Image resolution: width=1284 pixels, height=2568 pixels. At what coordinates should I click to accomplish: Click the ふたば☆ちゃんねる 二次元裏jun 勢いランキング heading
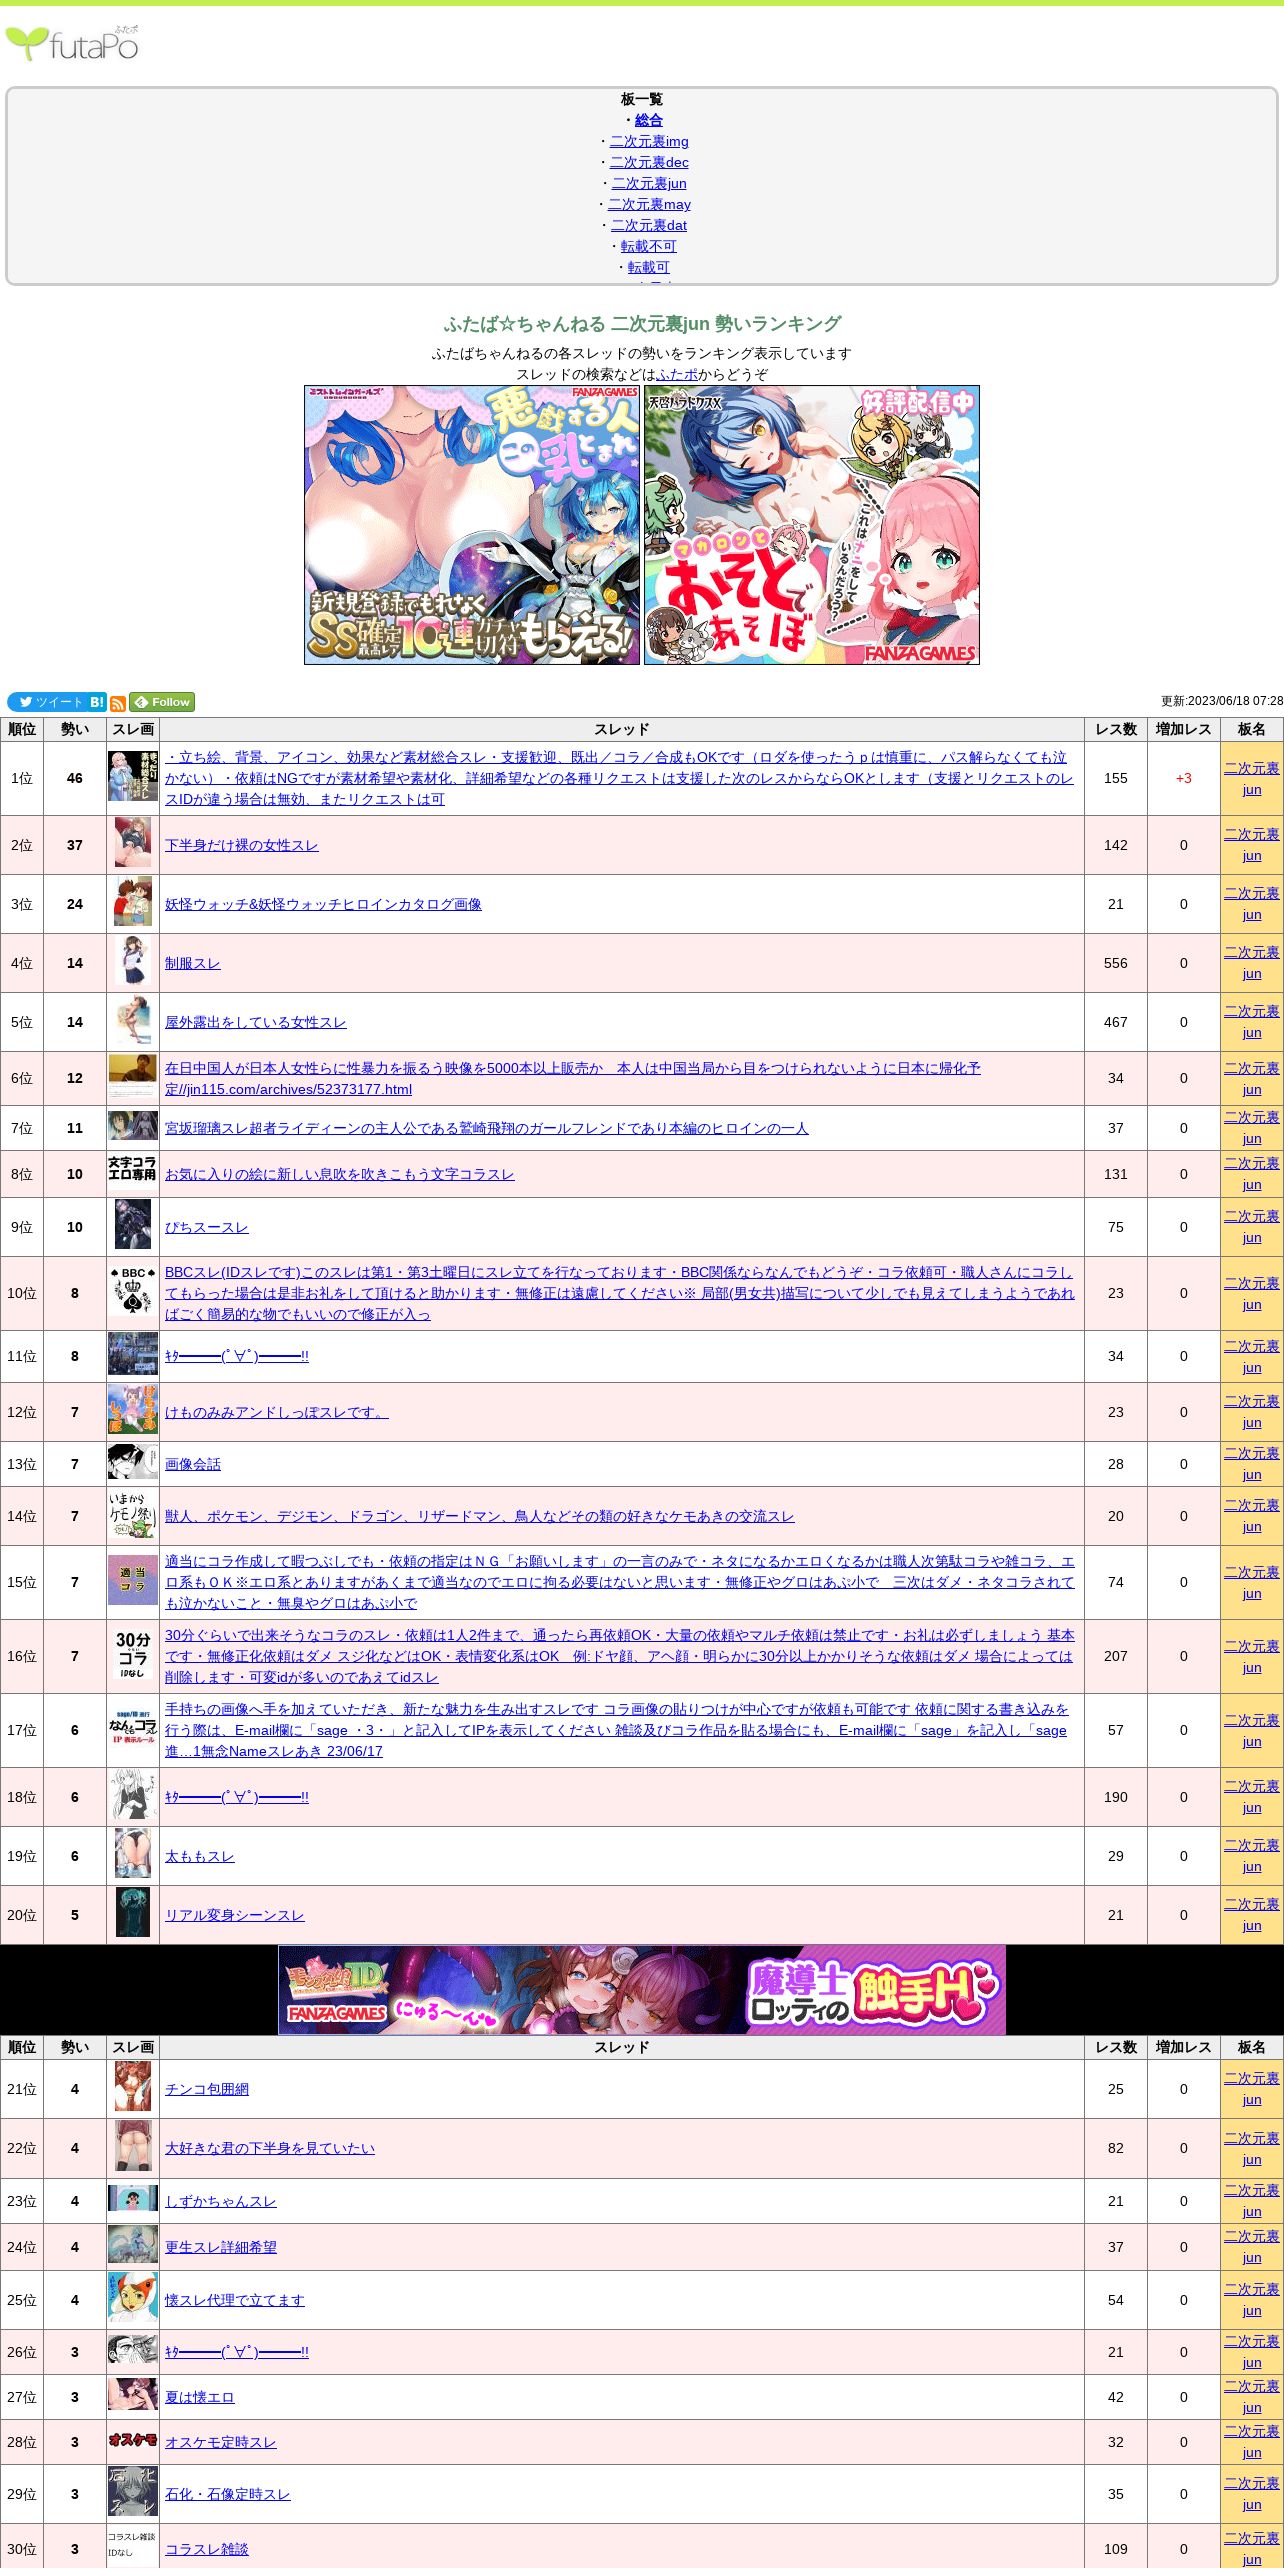click(642, 324)
